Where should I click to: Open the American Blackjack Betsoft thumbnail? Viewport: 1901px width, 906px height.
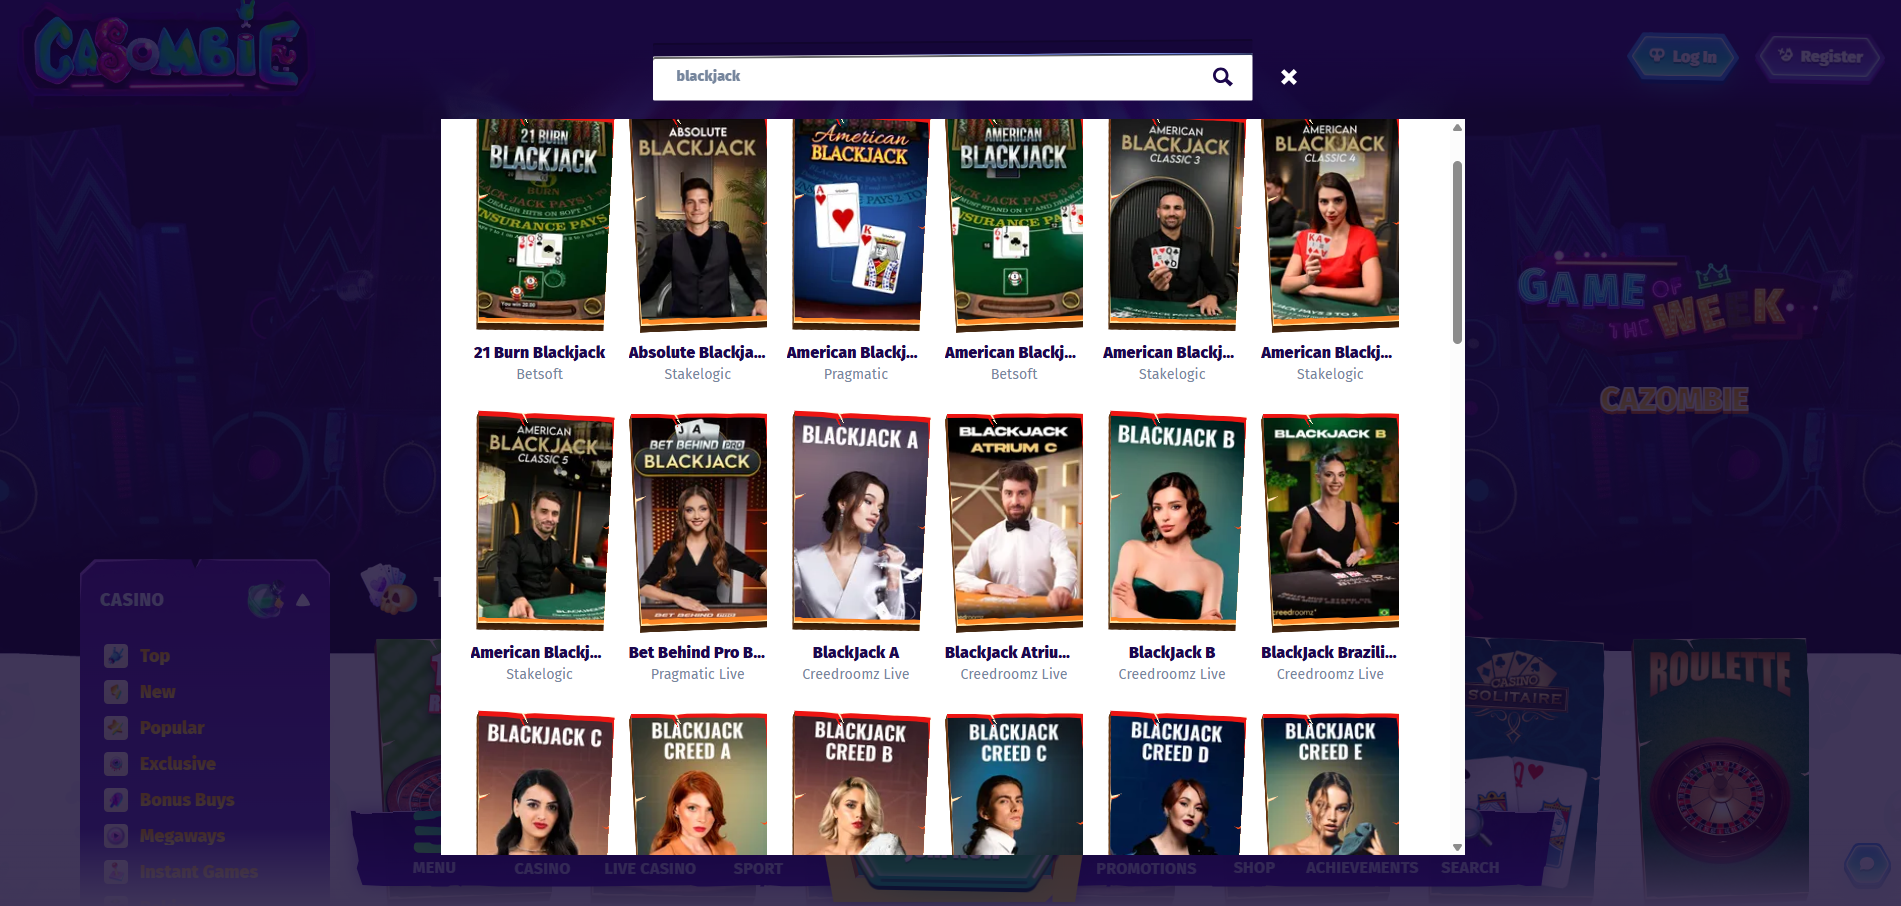1015,224
